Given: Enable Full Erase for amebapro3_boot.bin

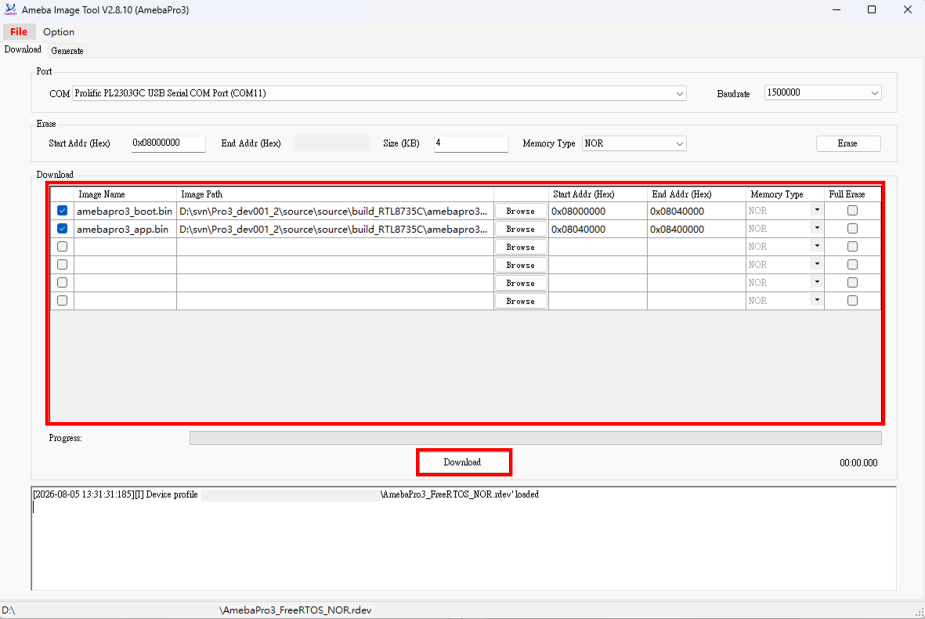Looking at the screenshot, I should 852,211.
